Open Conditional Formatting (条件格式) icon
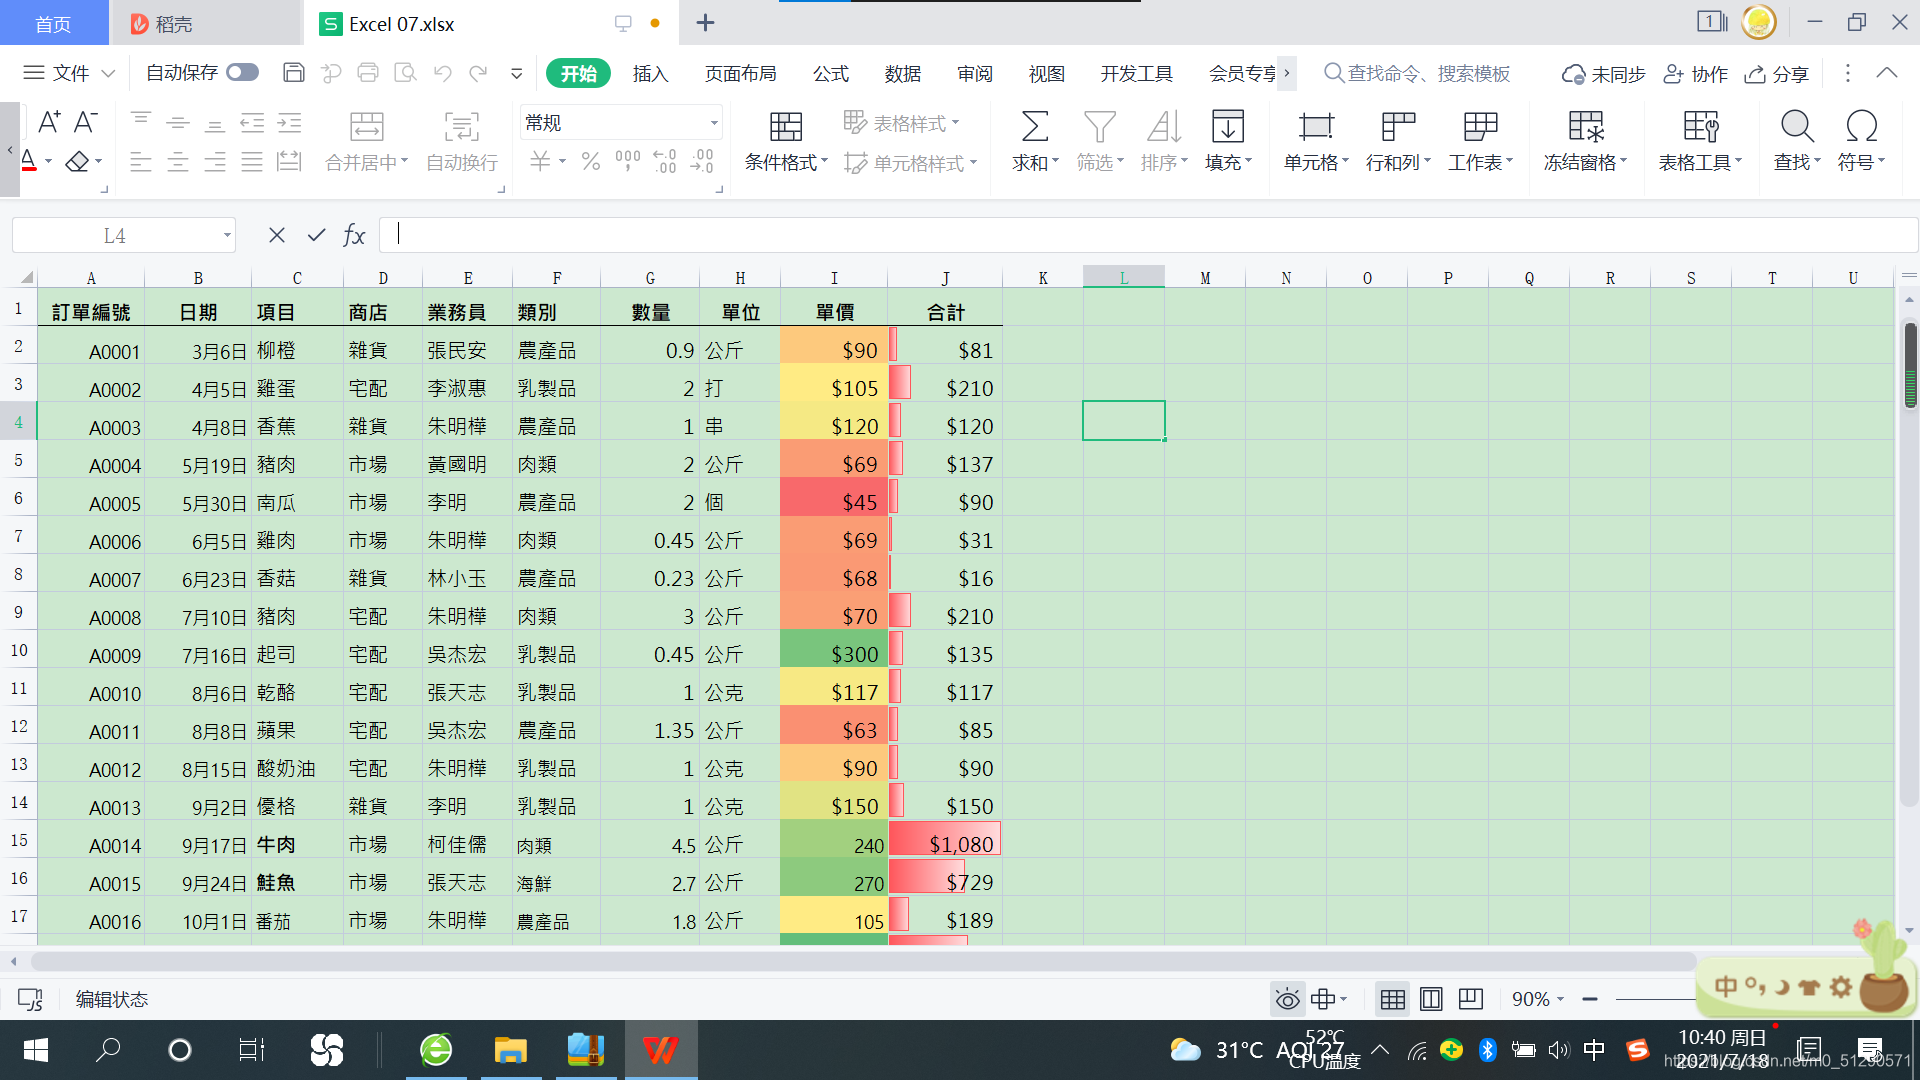Image resolution: width=1920 pixels, height=1080 pixels. tap(785, 127)
